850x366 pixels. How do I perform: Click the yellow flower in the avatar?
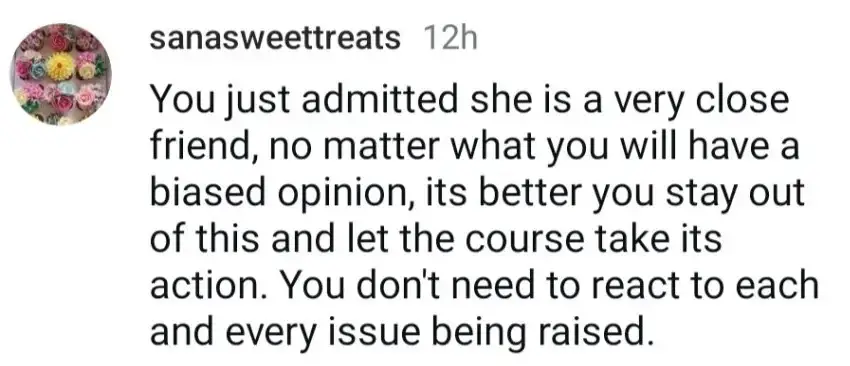click(60, 67)
